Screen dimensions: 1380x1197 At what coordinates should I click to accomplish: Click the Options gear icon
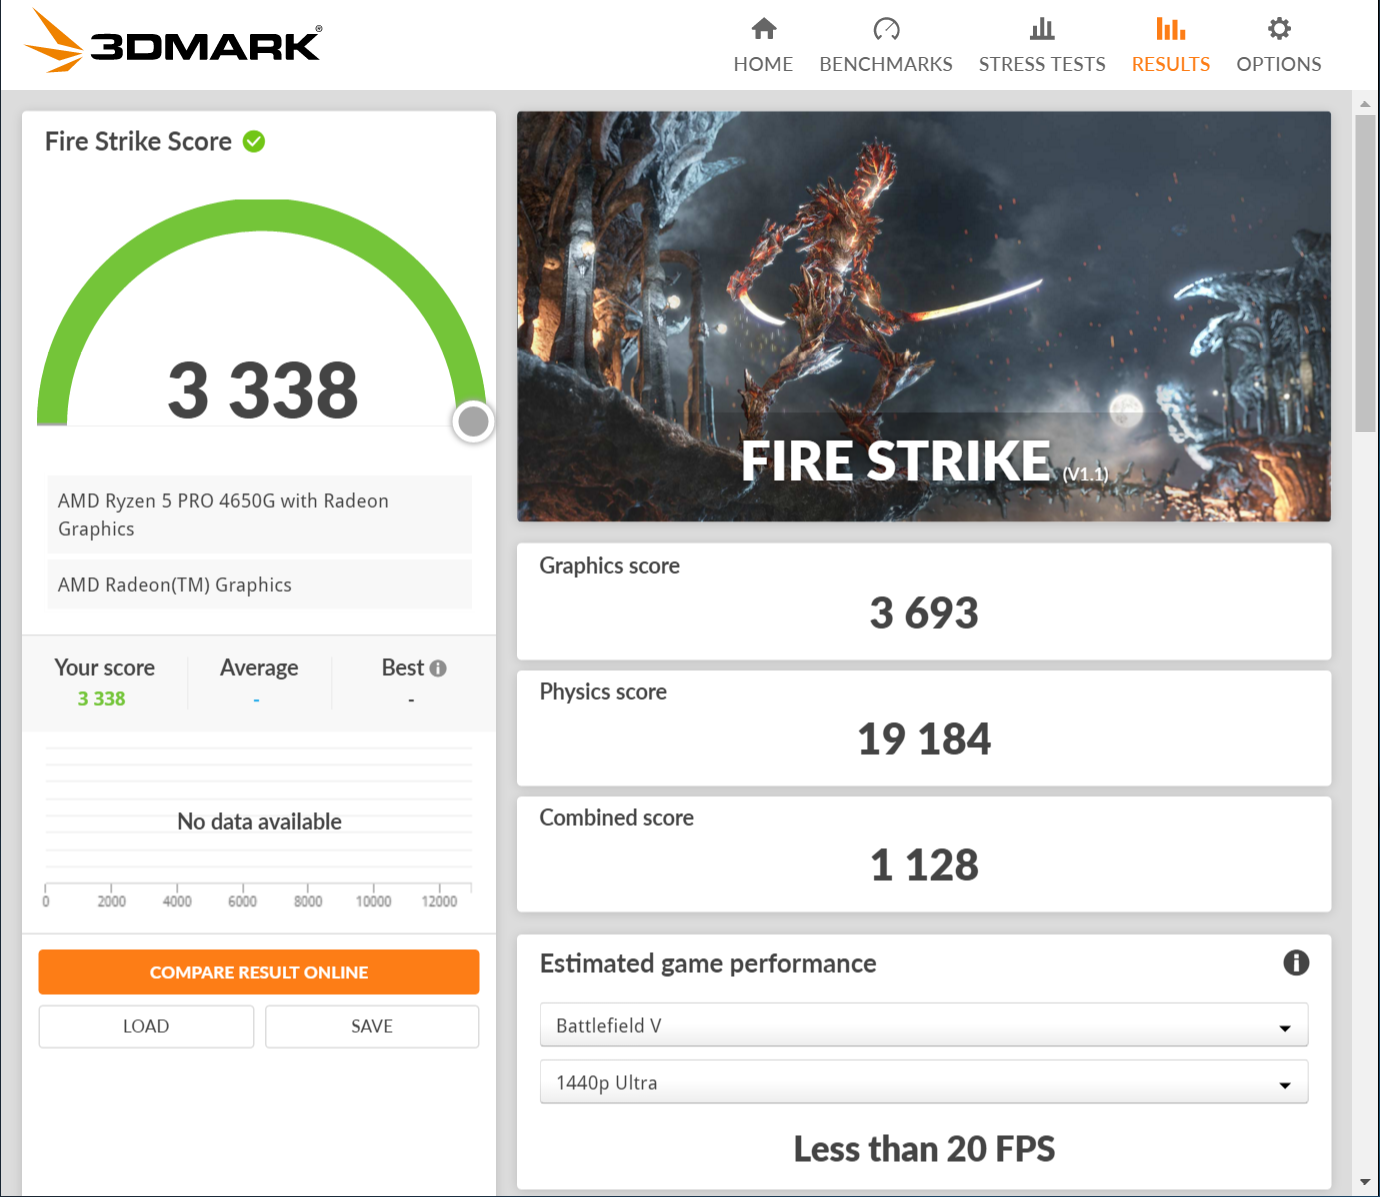[x=1279, y=29]
